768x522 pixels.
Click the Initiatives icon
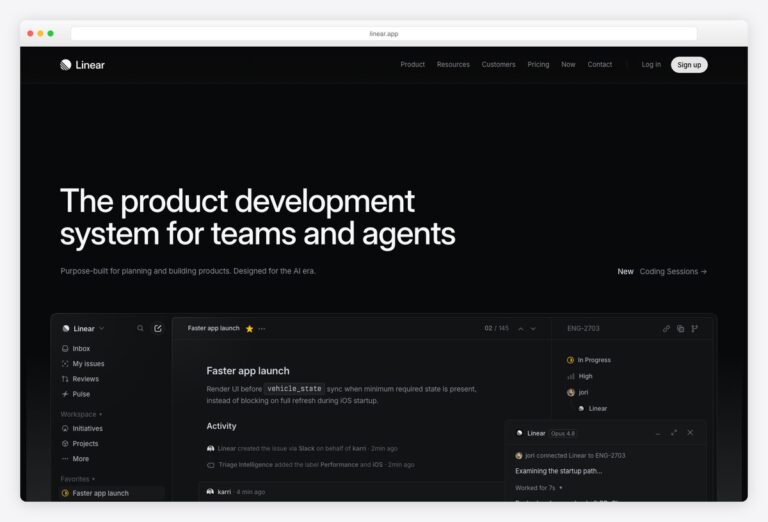(x=65, y=428)
